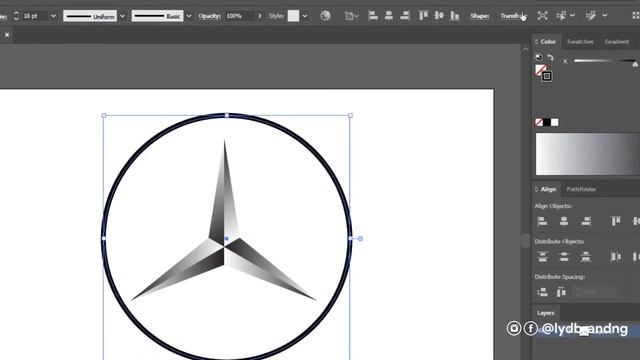Click Vertical Distribute Space icon
Screen dimensions: 640x360
coord(542,292)
